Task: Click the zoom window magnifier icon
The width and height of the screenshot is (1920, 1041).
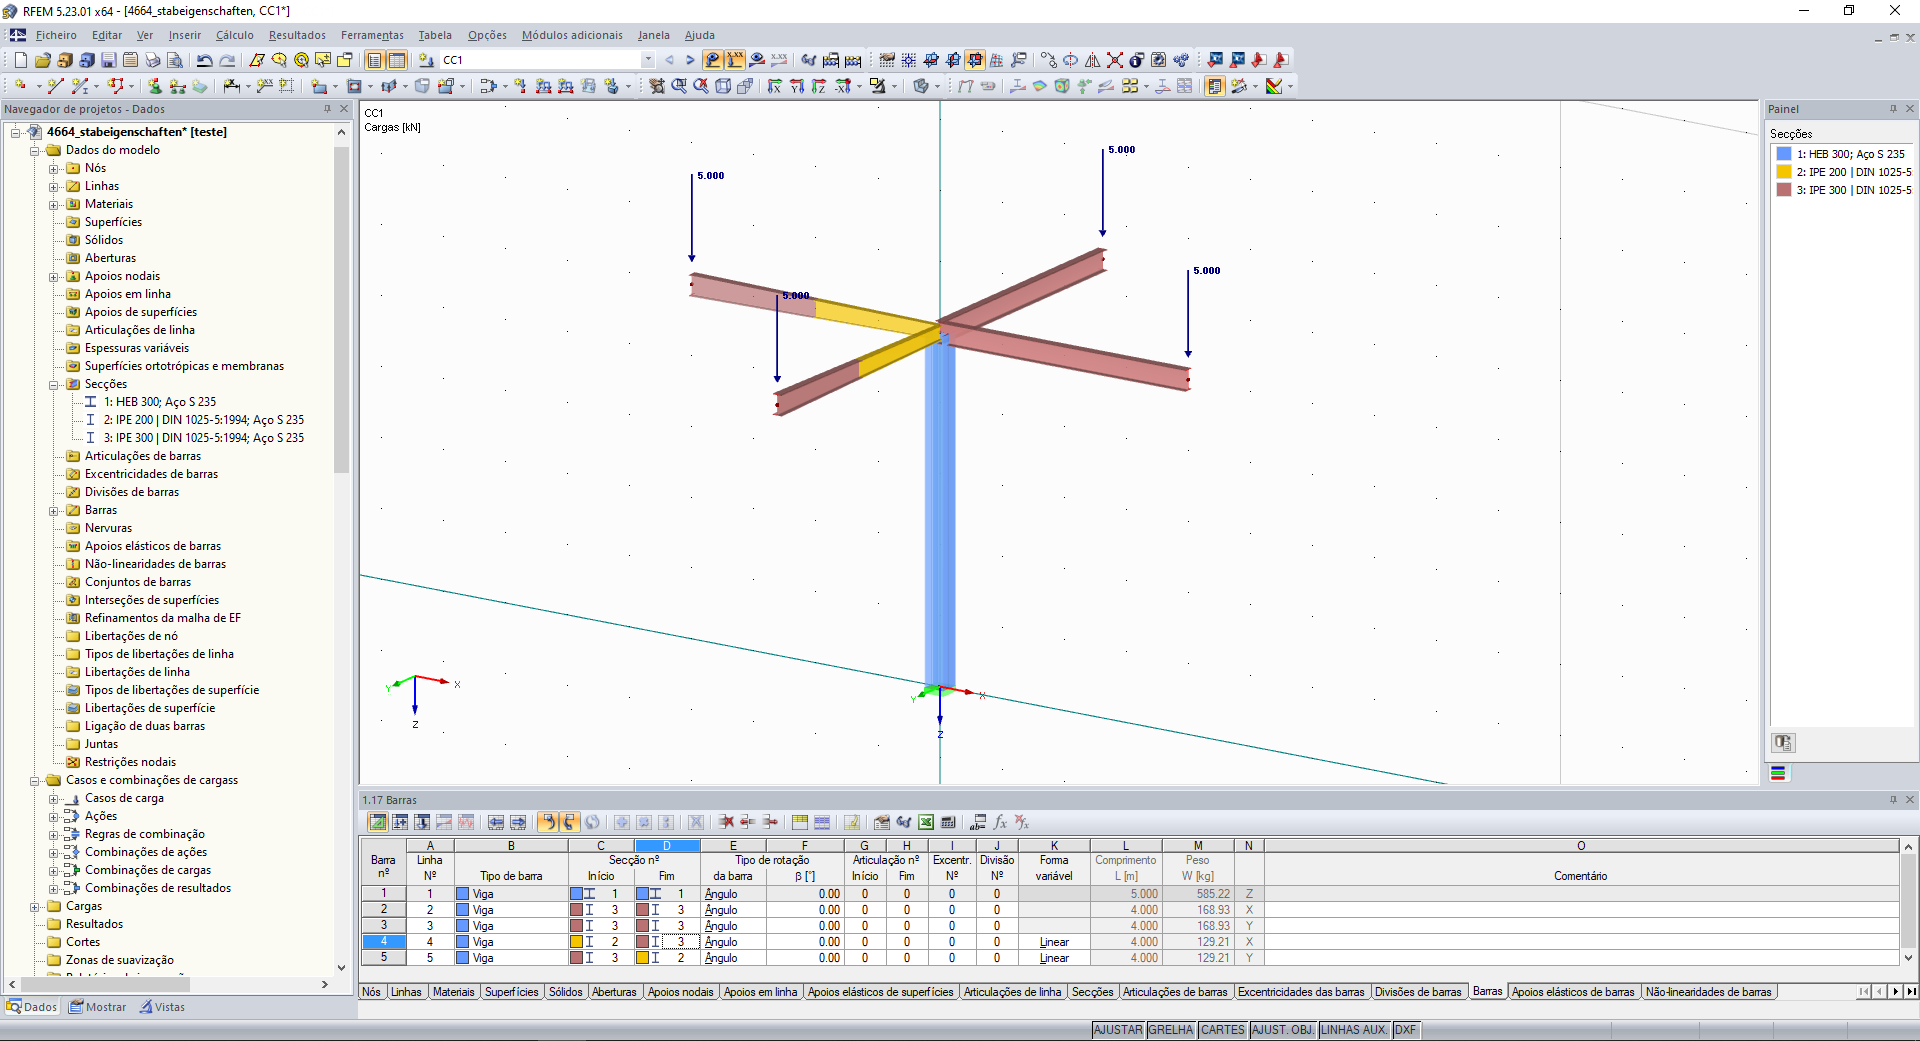Action: coord(679,86)
